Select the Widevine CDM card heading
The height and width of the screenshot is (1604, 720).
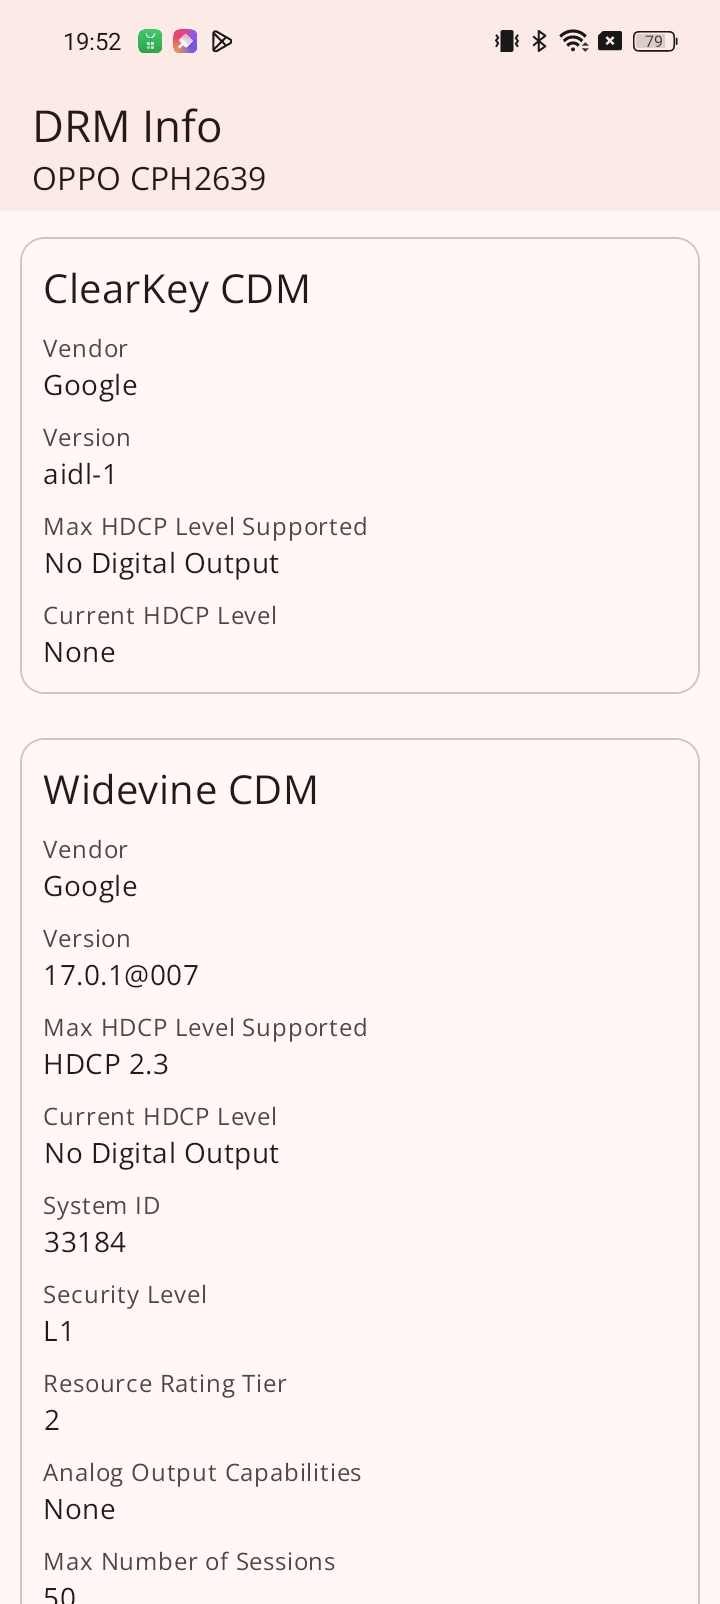tap(181, 790)
